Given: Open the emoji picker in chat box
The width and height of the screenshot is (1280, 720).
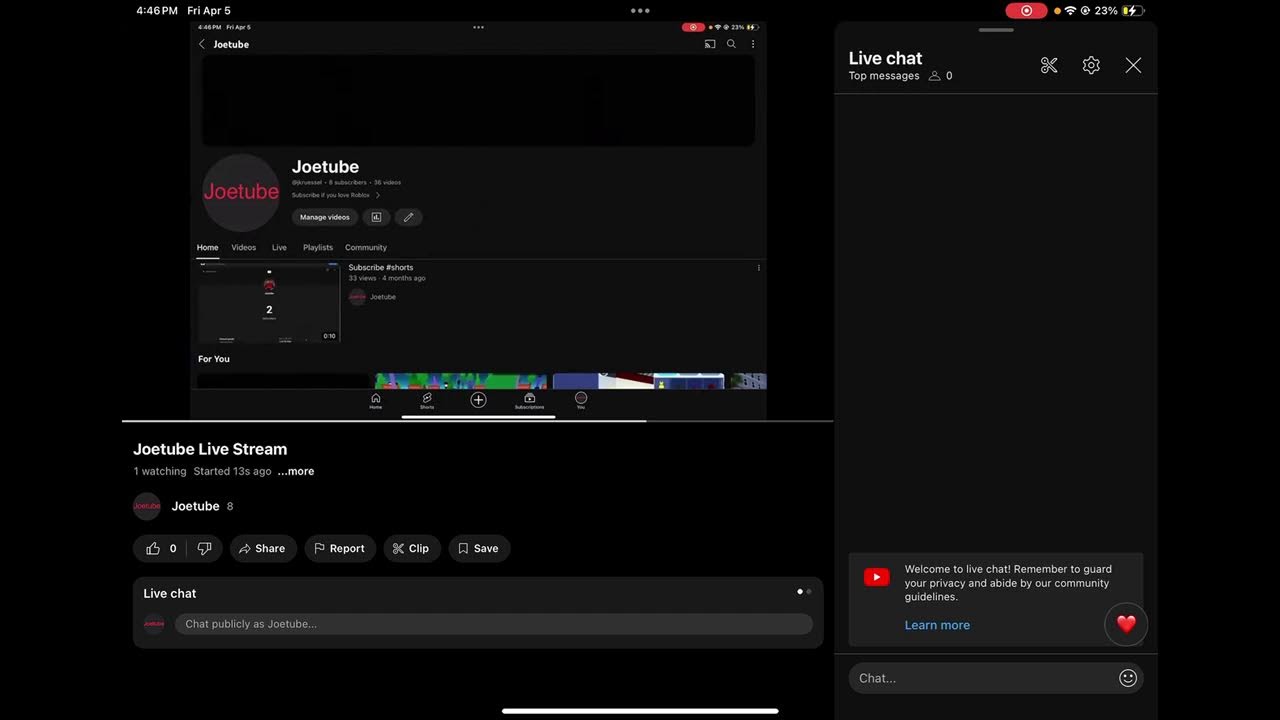Looking at the screenshot, I should click(x=1128, y=678).
